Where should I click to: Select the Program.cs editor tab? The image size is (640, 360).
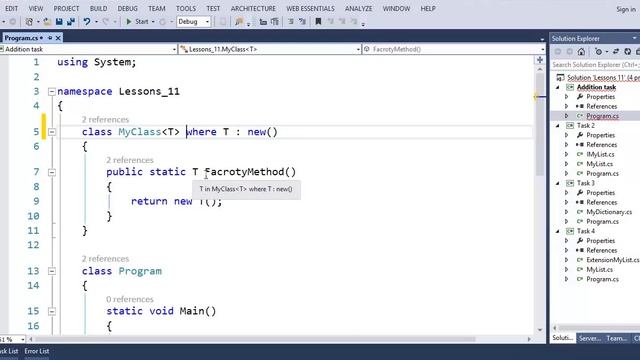click(x=21, y=38)
